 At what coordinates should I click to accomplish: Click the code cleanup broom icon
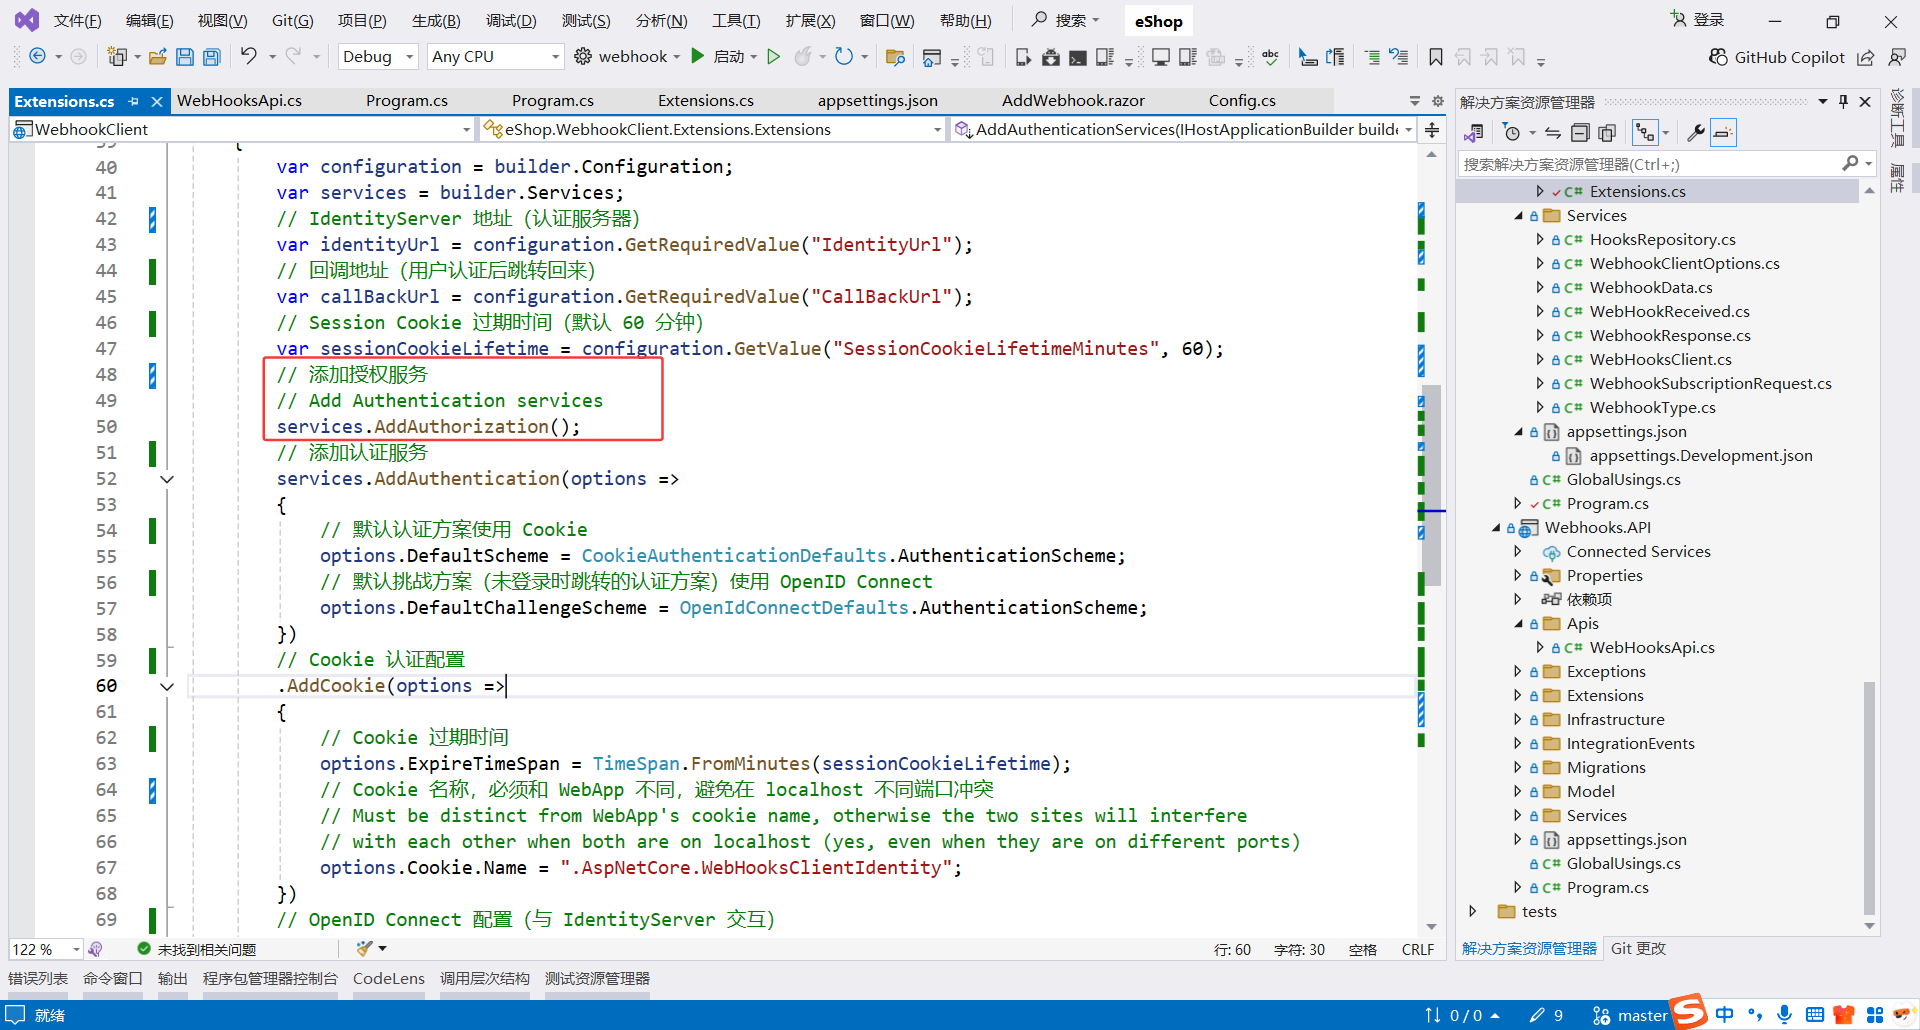pyautogui.click(x=365, y=949)
